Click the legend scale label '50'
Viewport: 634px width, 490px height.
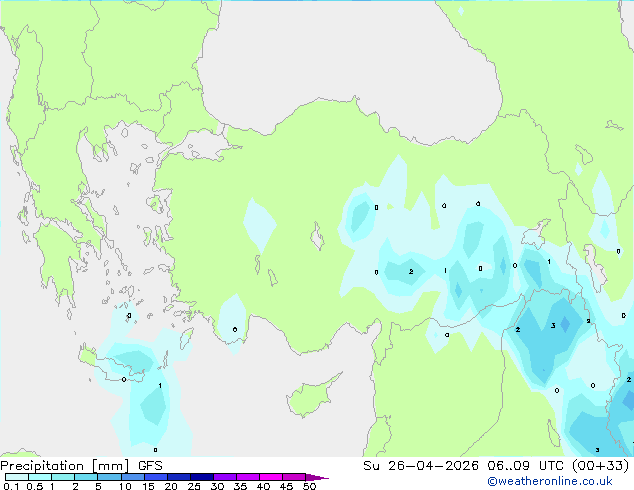[x=310, y=486]
